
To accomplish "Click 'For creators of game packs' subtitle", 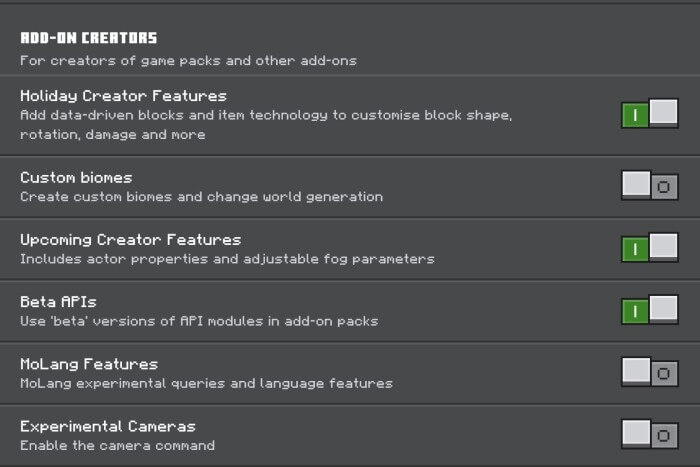I will (x=188, y=61).
